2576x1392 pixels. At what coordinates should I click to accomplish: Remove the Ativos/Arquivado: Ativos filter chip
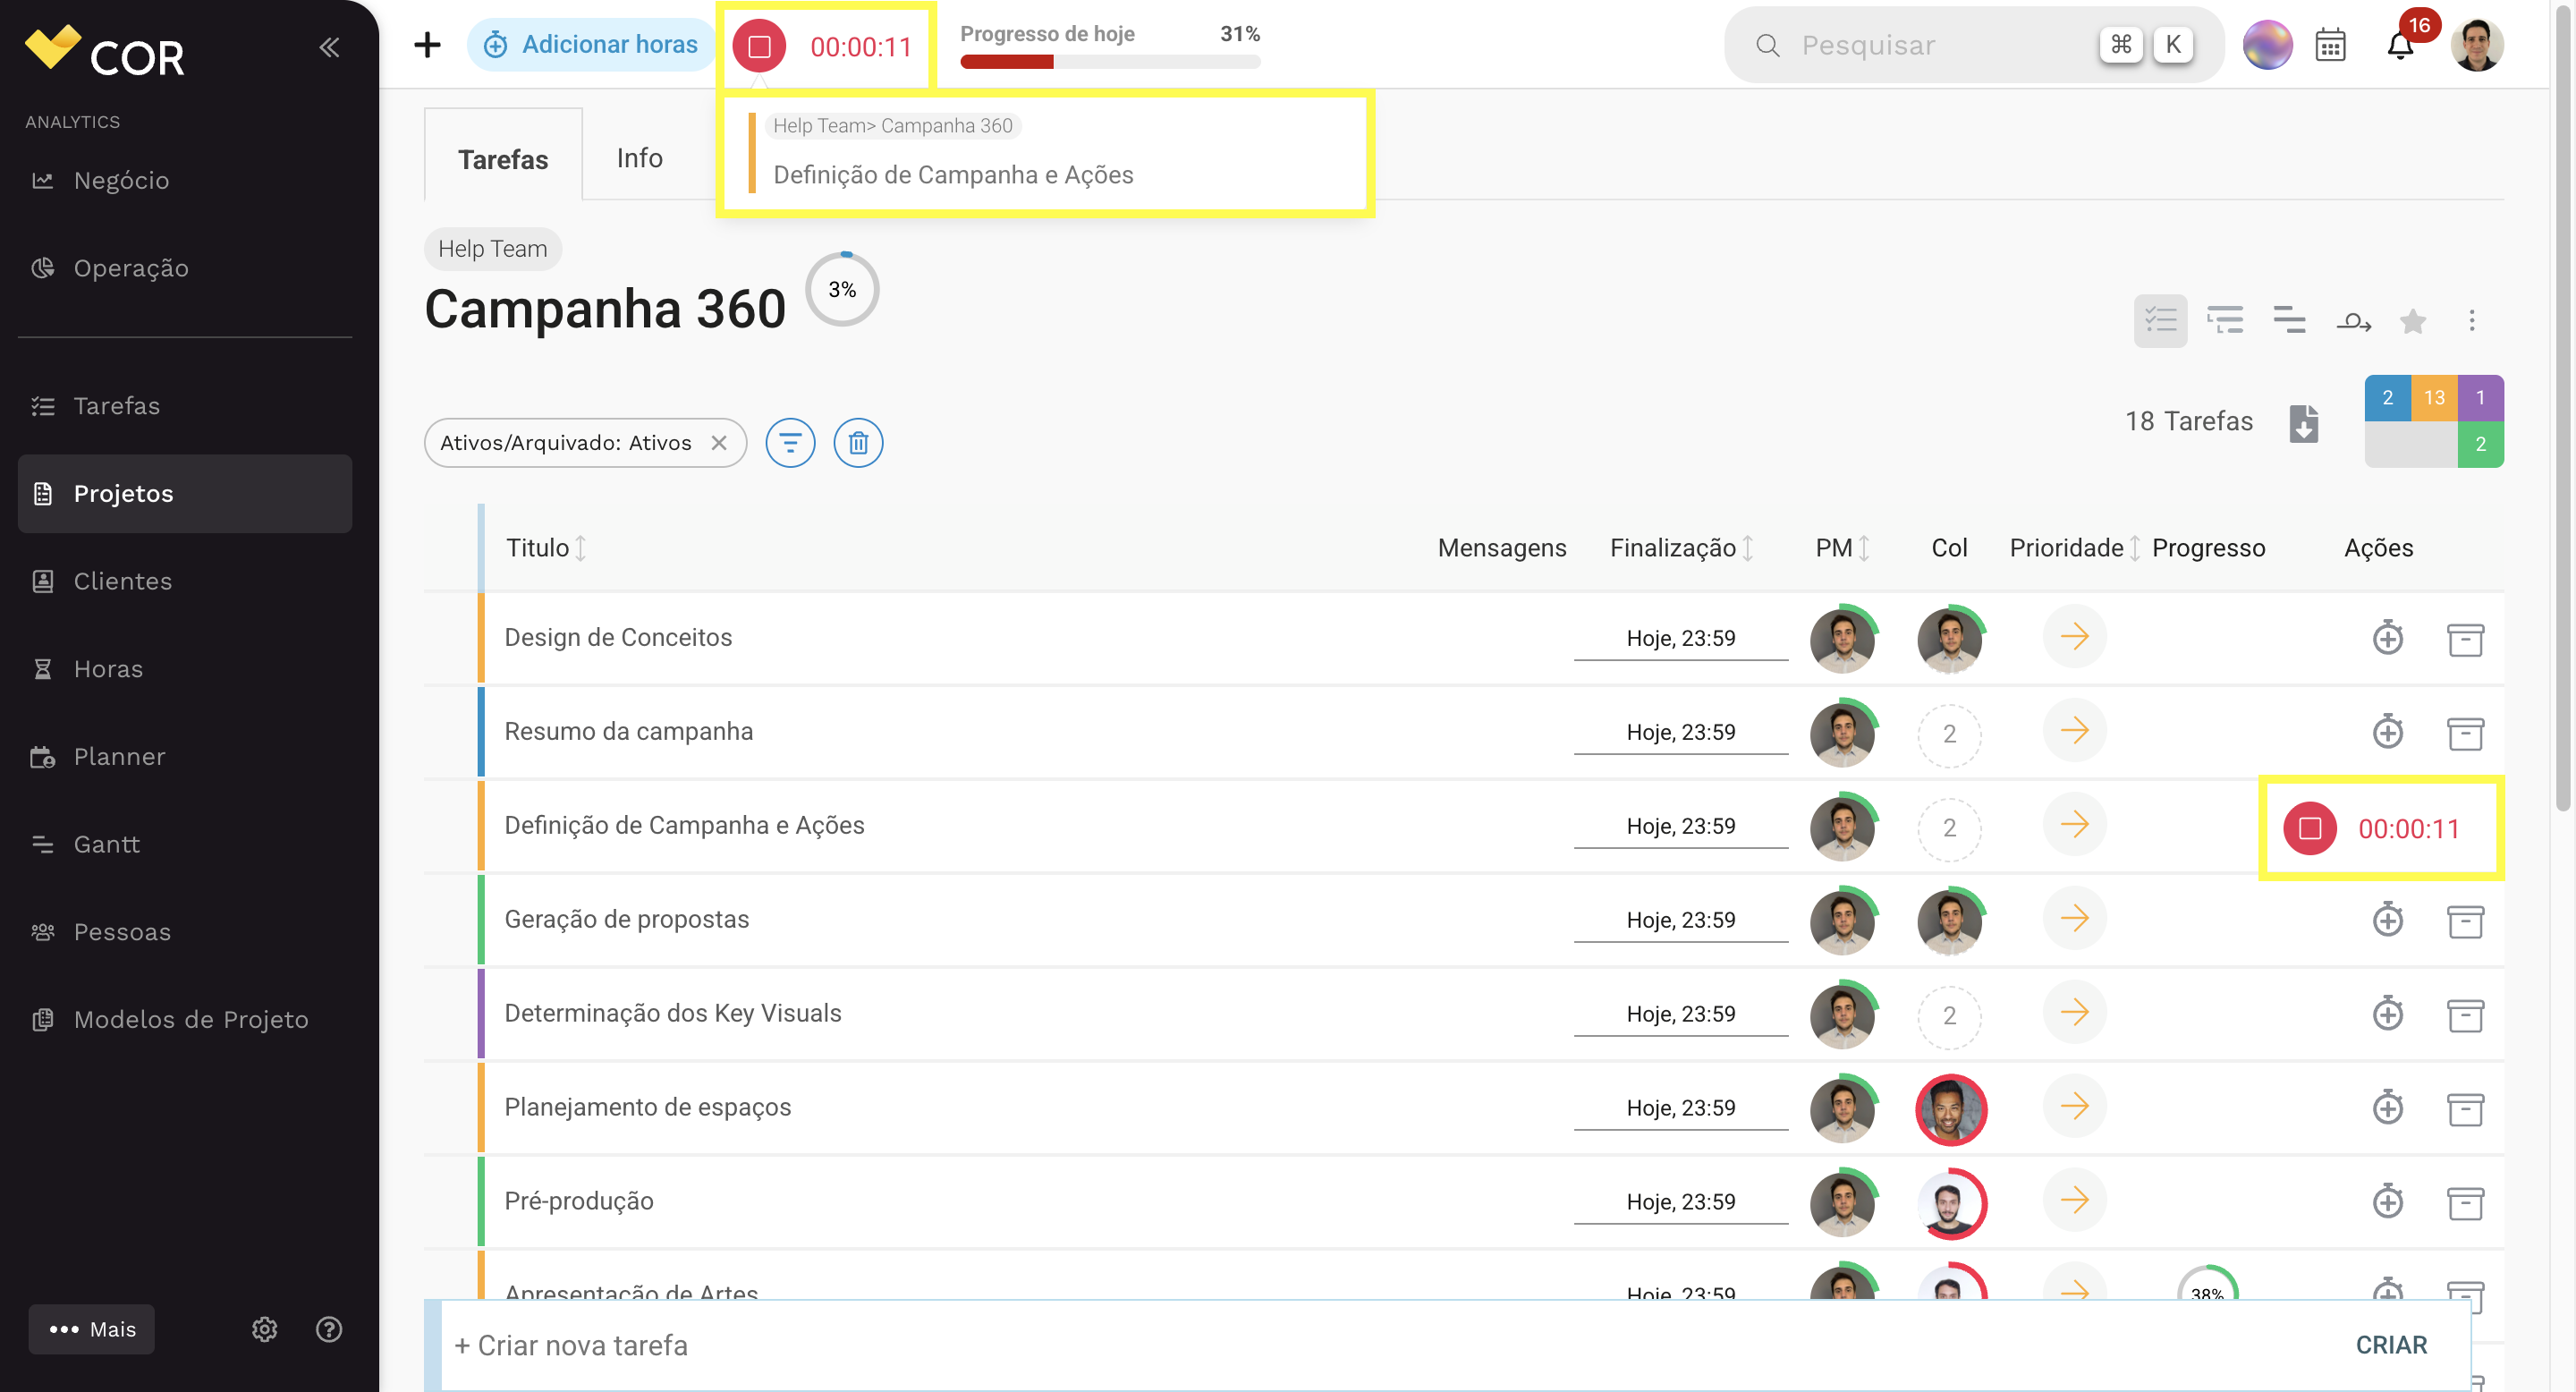(x=718, y=442)
